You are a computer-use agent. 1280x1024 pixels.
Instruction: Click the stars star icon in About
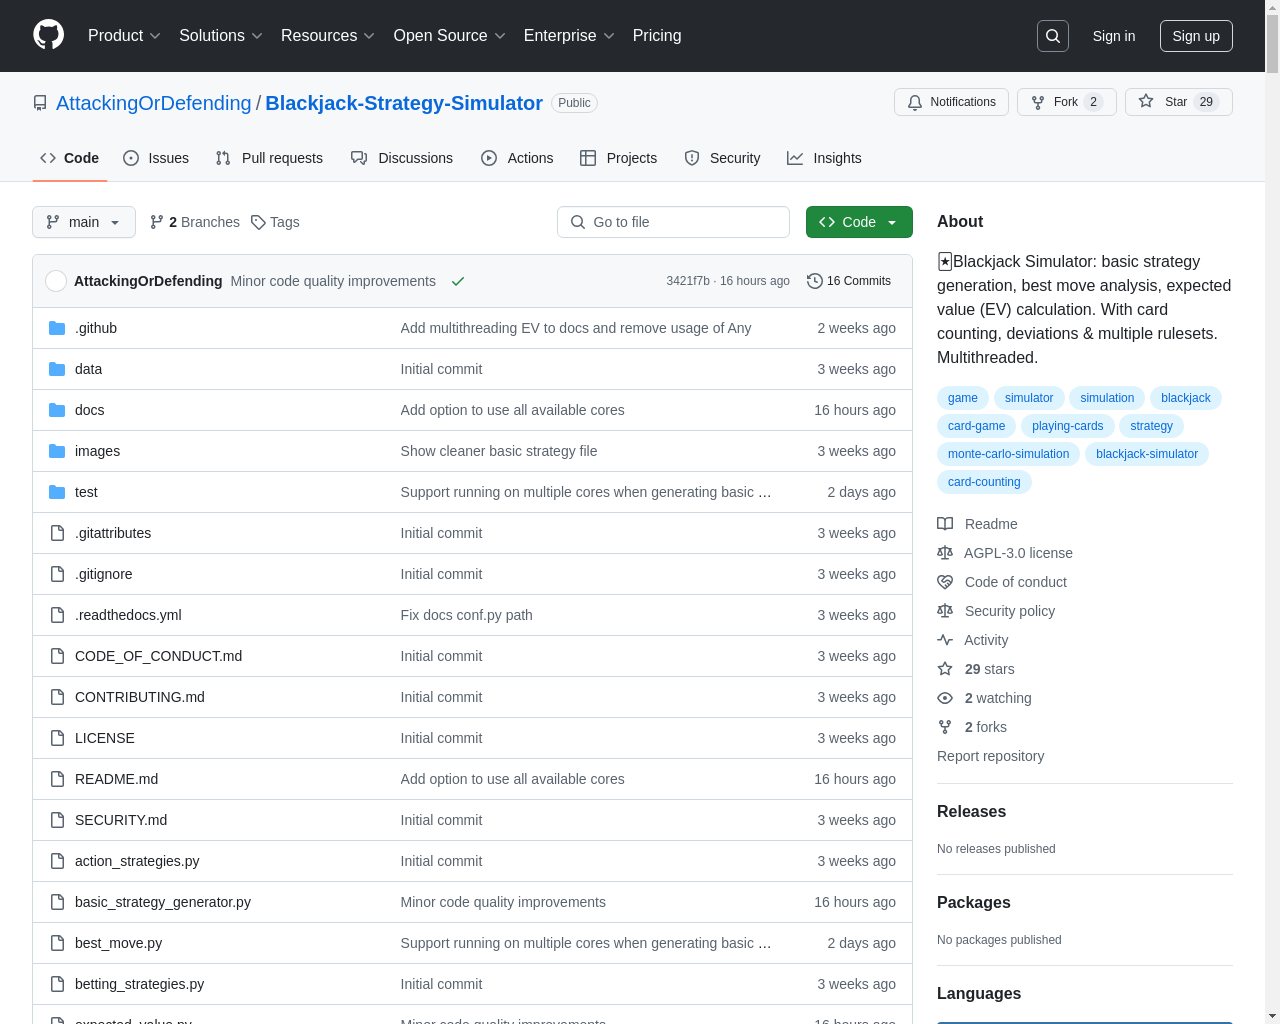945,669
